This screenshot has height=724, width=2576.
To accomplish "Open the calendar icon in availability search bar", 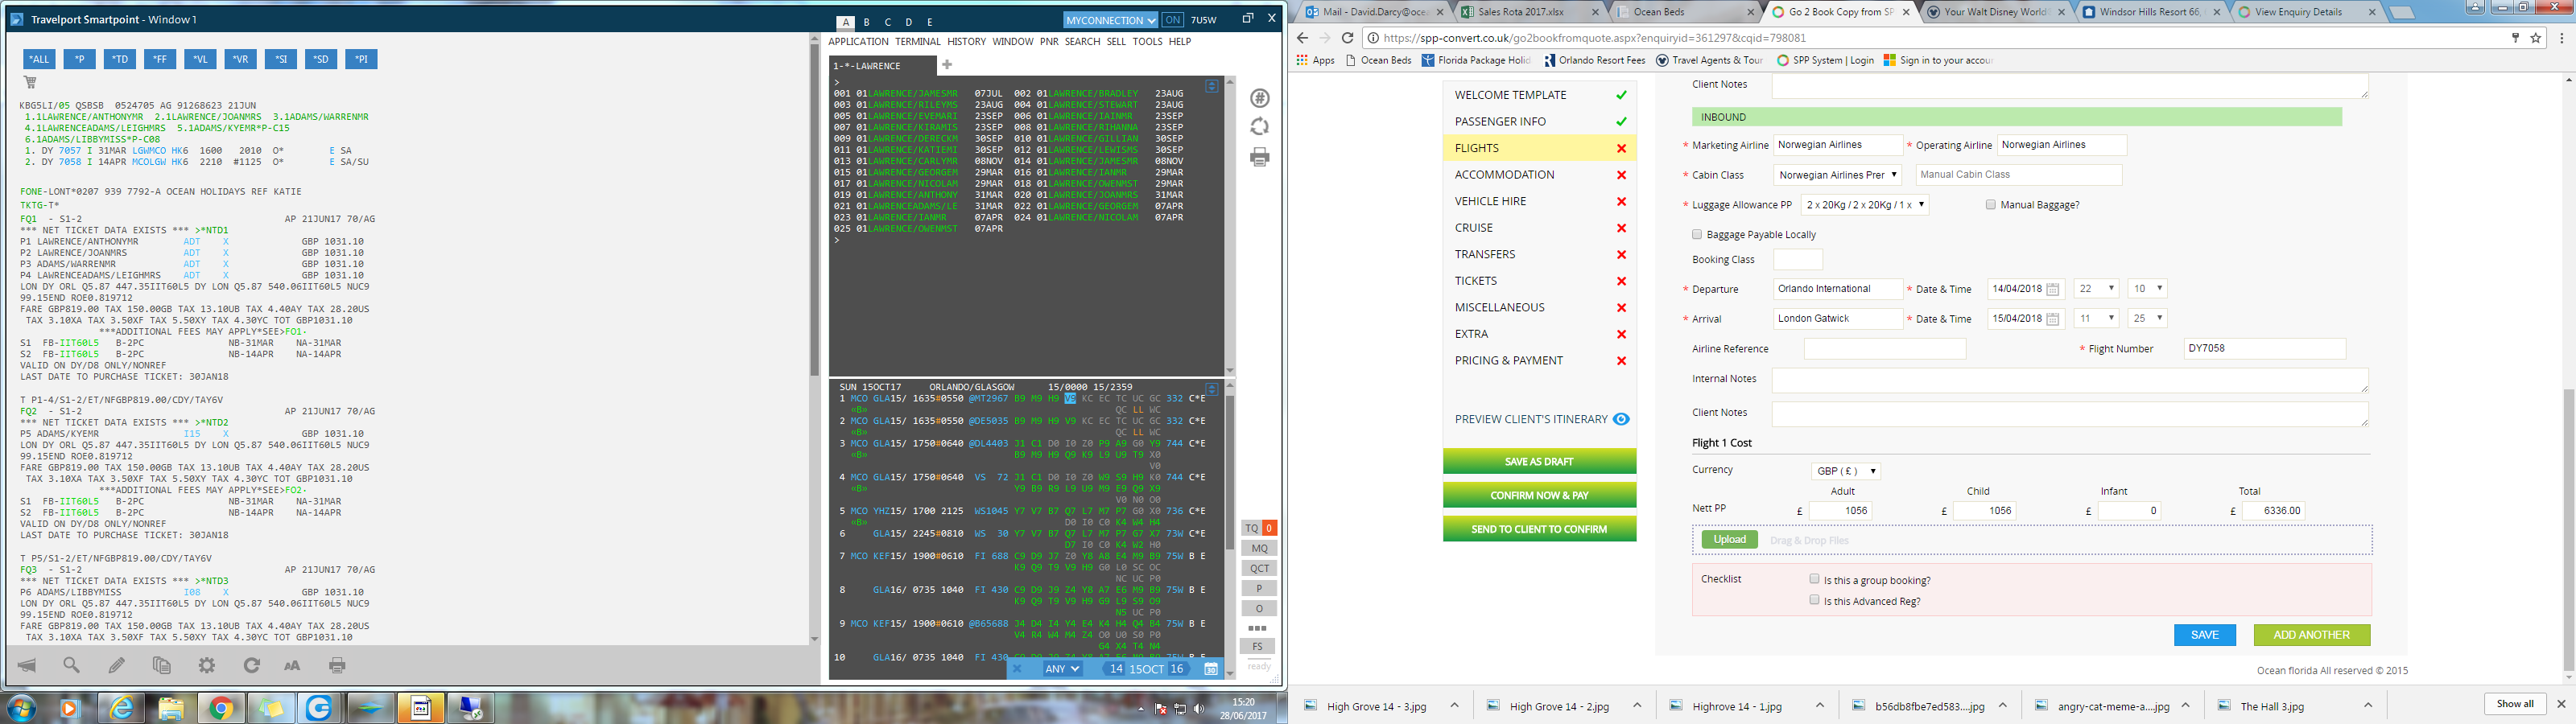I will [1210, 669].
